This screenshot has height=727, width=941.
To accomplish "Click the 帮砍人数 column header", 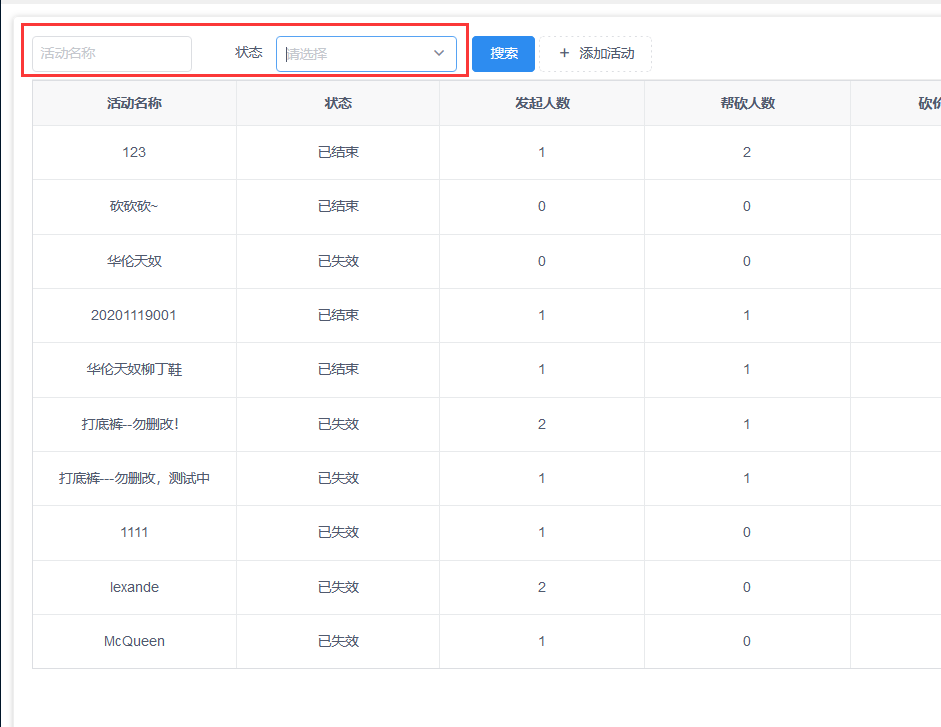I will tap(747, 103).
